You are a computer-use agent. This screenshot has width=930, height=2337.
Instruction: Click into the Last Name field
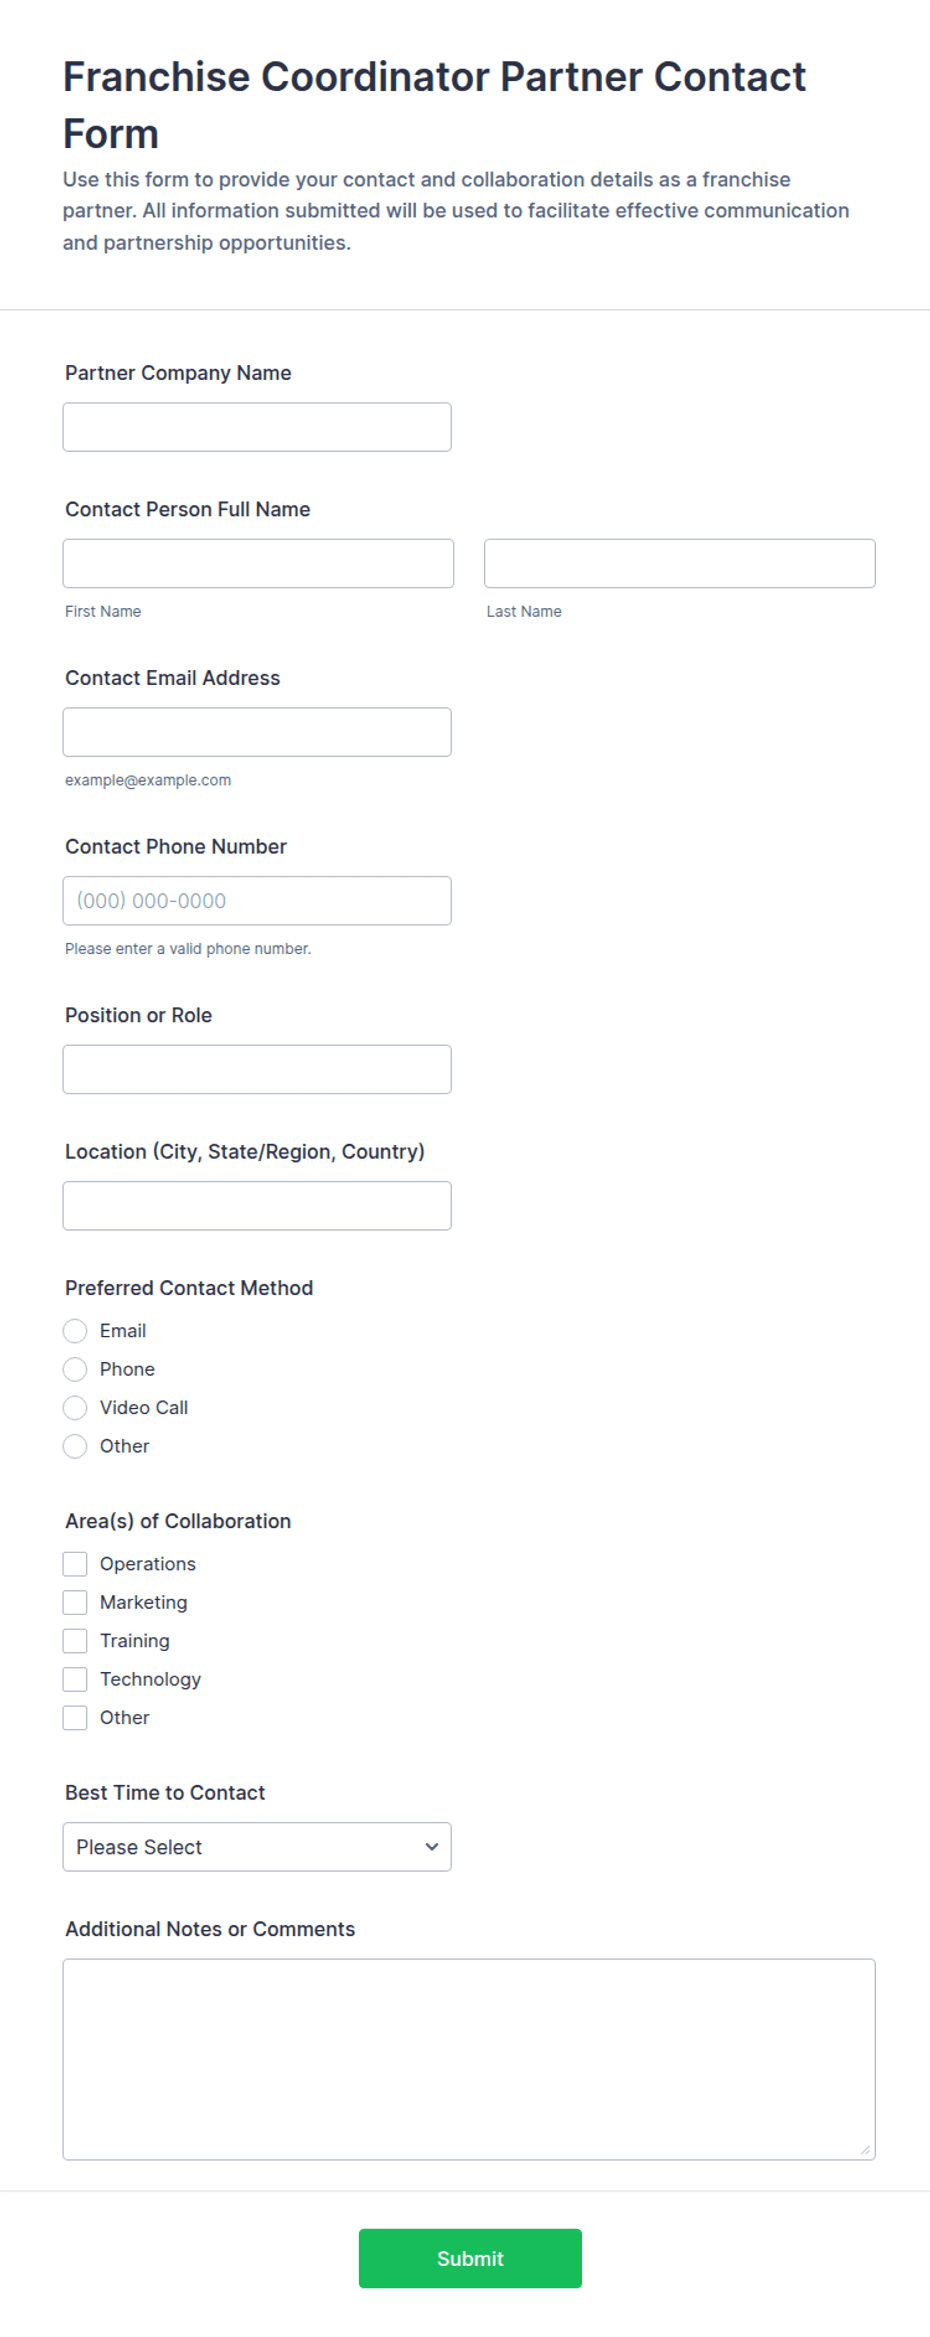[x=679, y=563]
